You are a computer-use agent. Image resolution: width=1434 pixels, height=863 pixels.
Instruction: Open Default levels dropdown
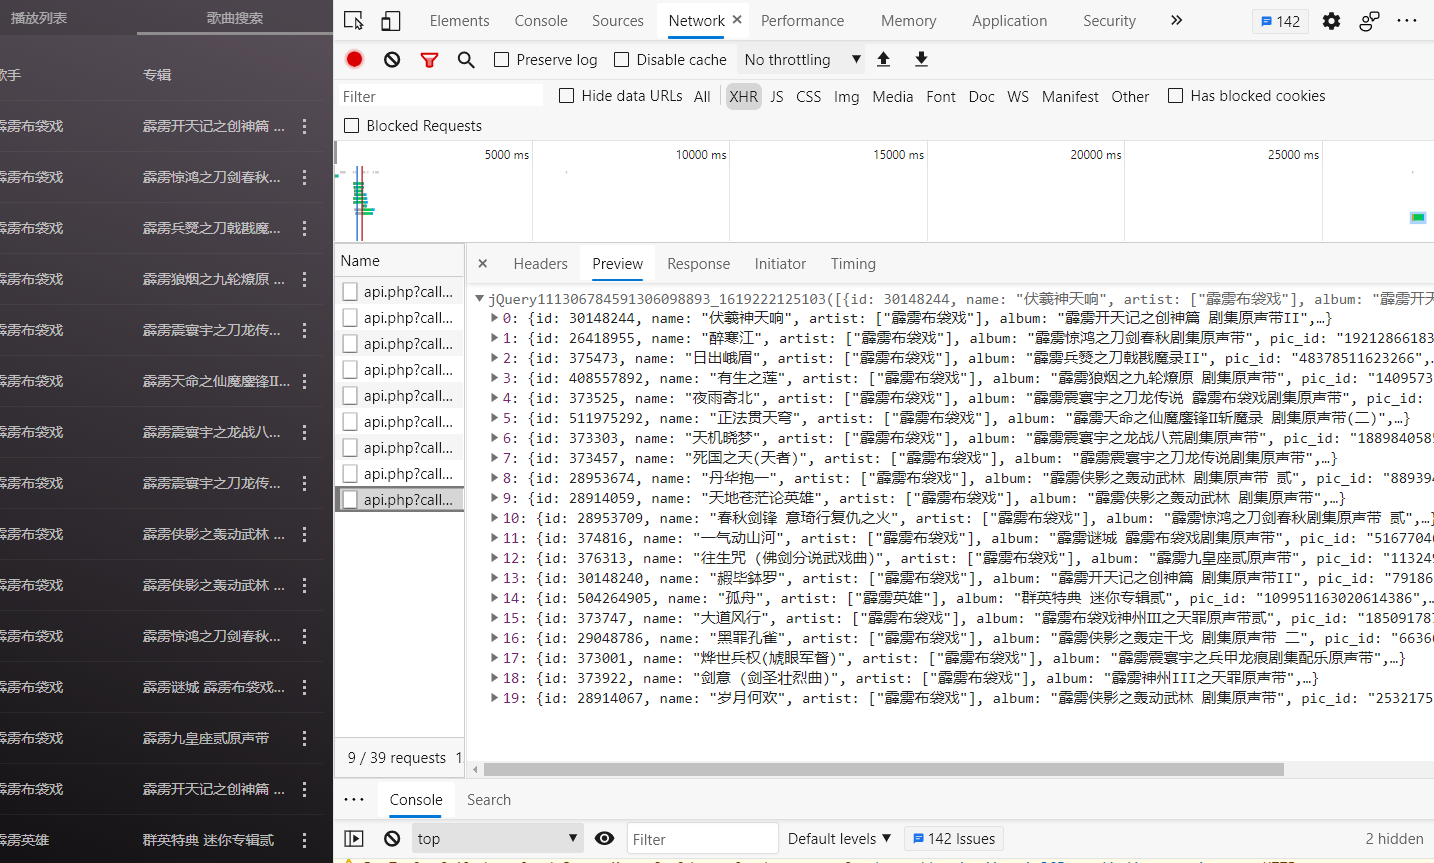[x=839, y=838]
